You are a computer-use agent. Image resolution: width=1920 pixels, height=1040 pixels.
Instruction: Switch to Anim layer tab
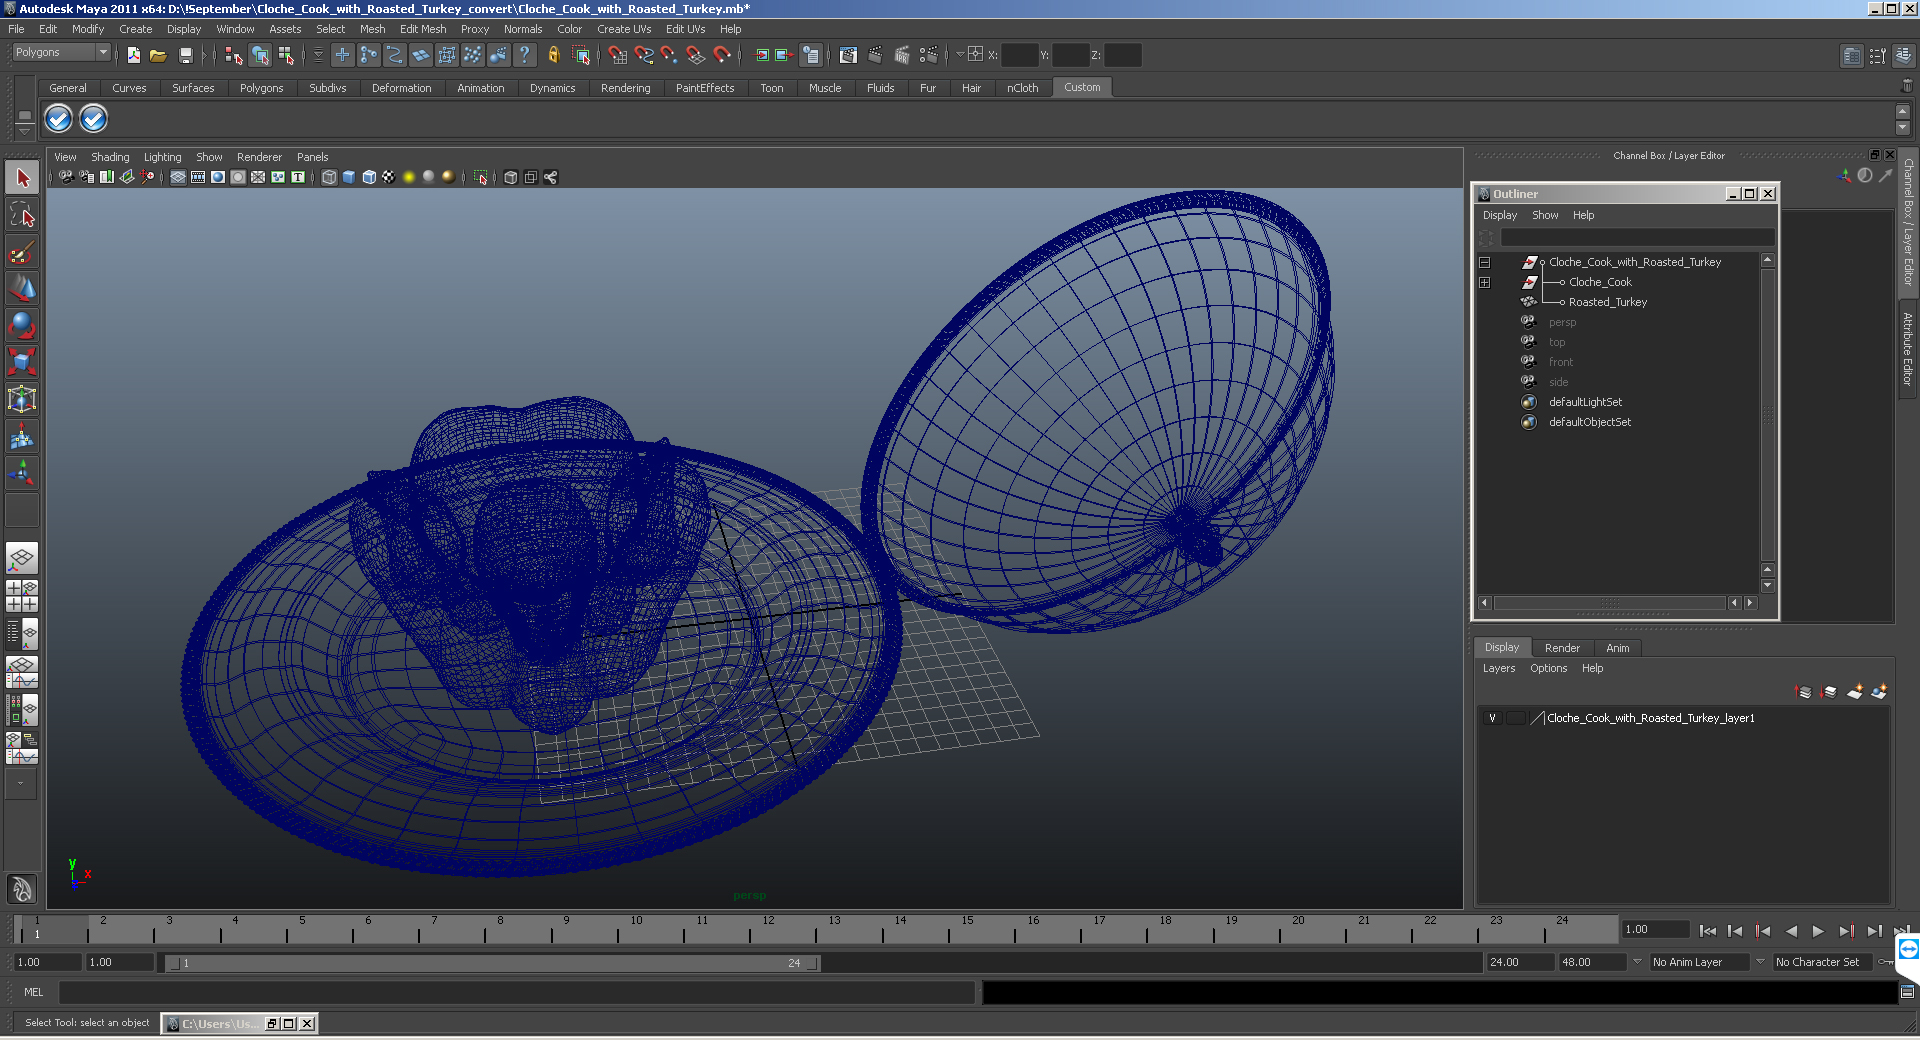point(1617,648)
